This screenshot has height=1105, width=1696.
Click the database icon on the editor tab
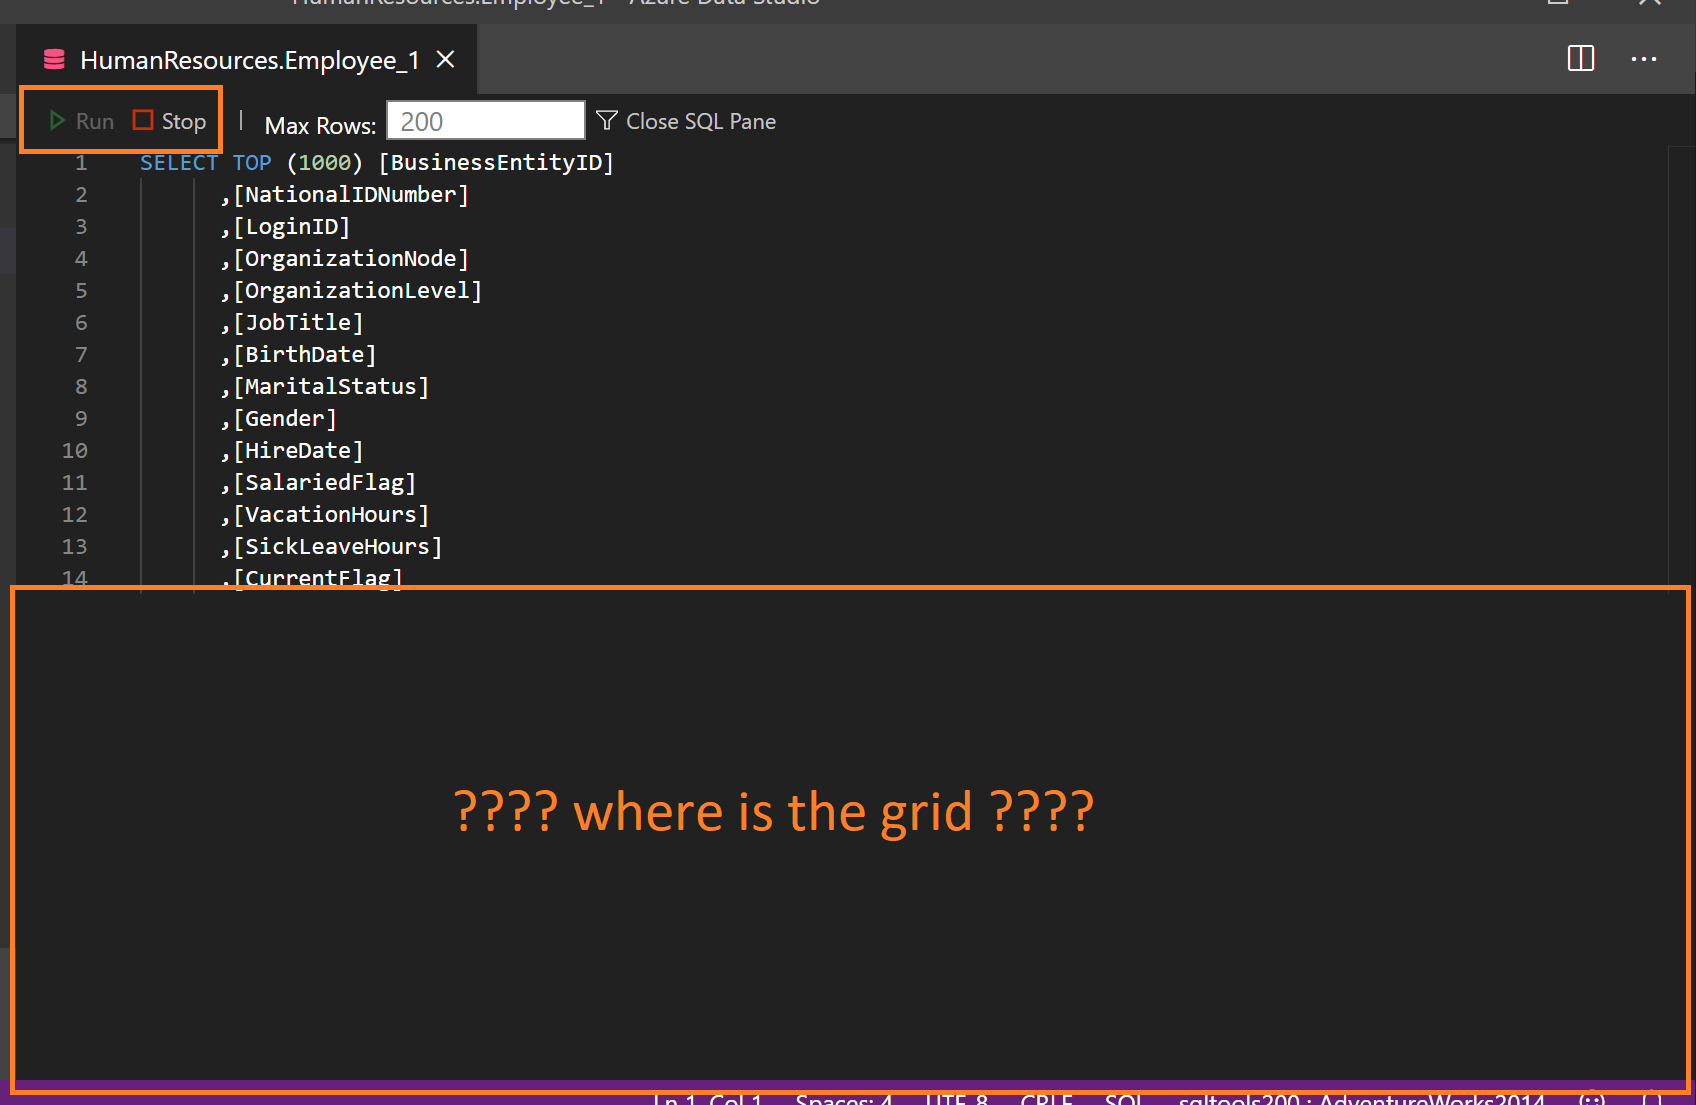53,59
